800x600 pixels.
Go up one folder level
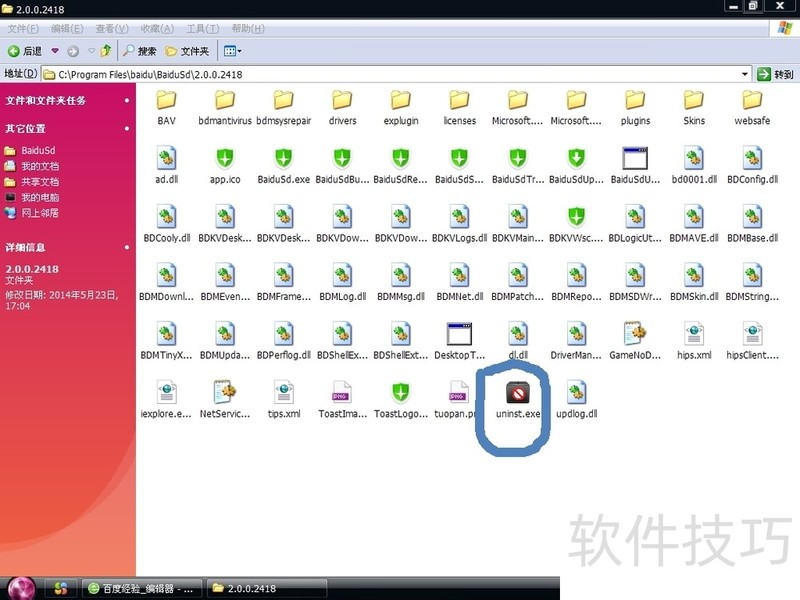106,51
